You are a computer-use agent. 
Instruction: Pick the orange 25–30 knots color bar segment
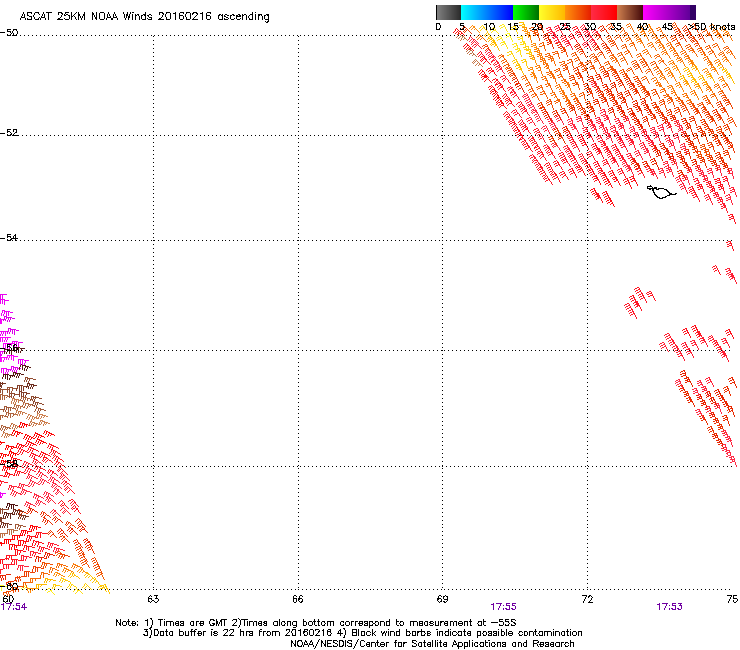tap(578, 12)
